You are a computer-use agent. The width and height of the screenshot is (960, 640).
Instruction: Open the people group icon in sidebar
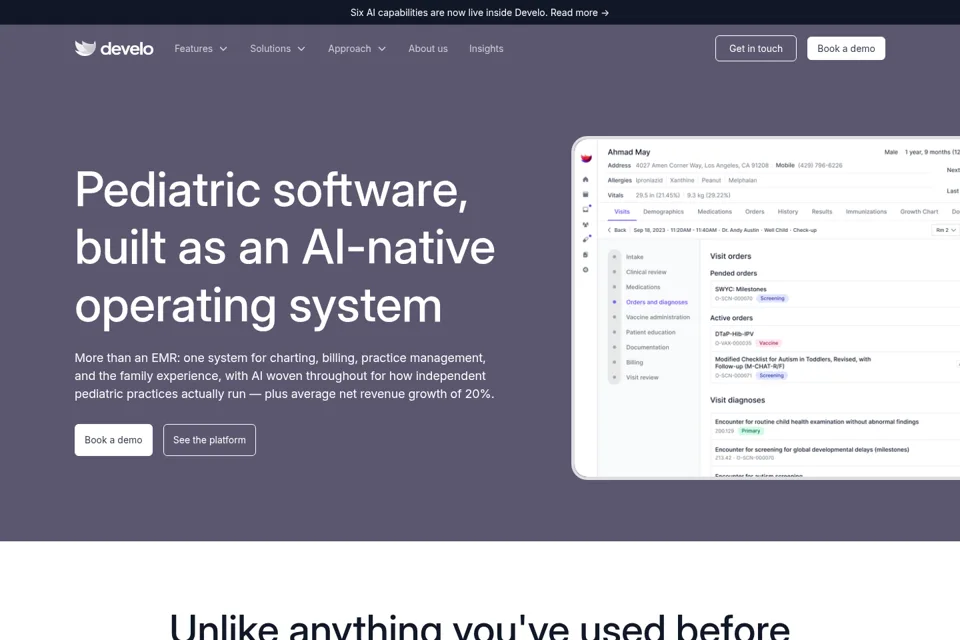click(585, 224)
